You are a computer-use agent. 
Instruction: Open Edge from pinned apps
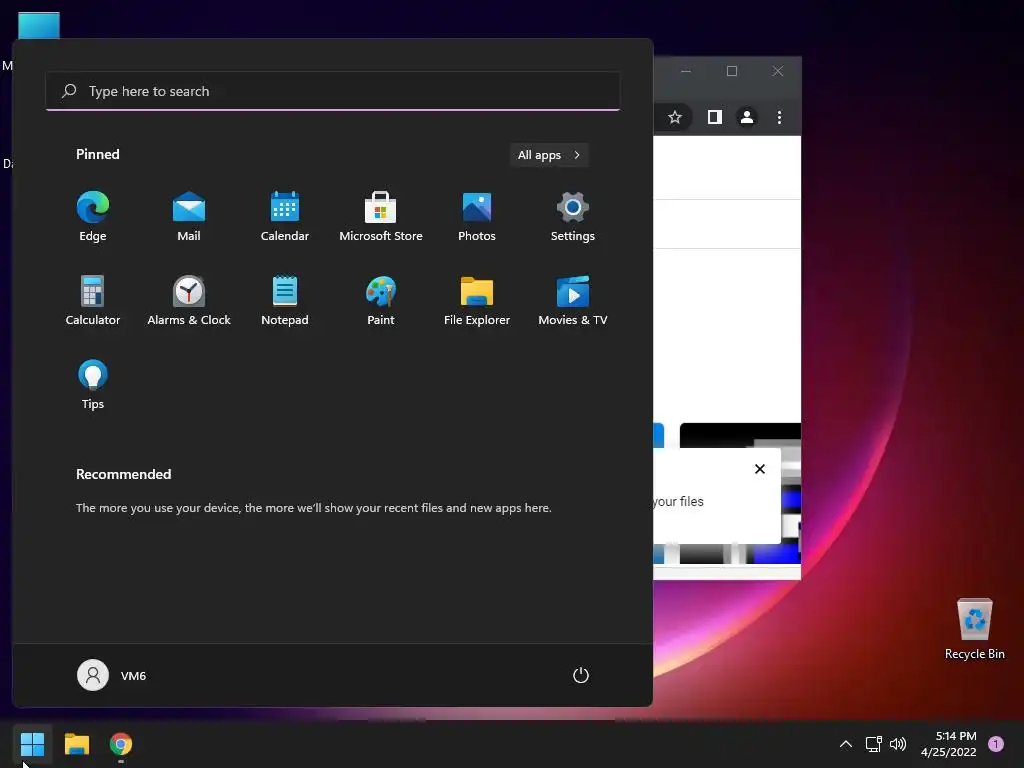click(x=93, y=217)
